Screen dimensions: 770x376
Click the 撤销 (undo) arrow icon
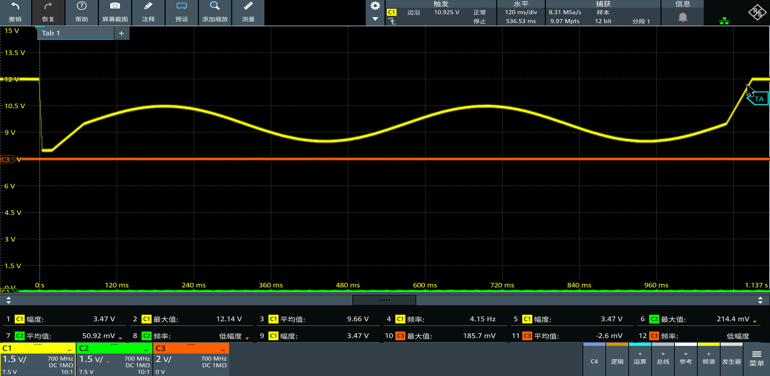(15, 7)
